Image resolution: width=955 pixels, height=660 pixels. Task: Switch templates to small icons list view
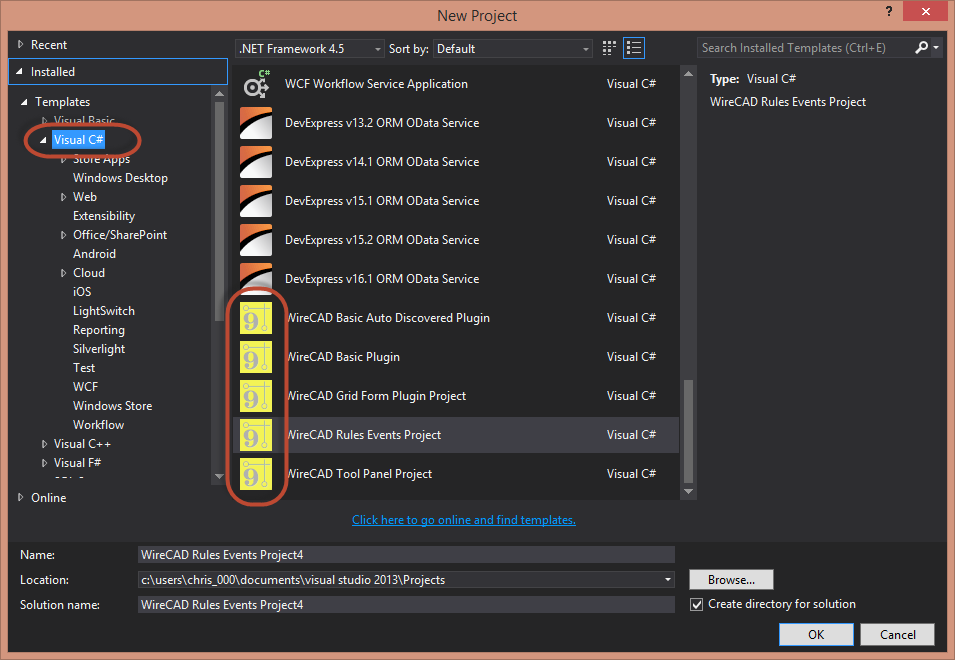point(634,48)
